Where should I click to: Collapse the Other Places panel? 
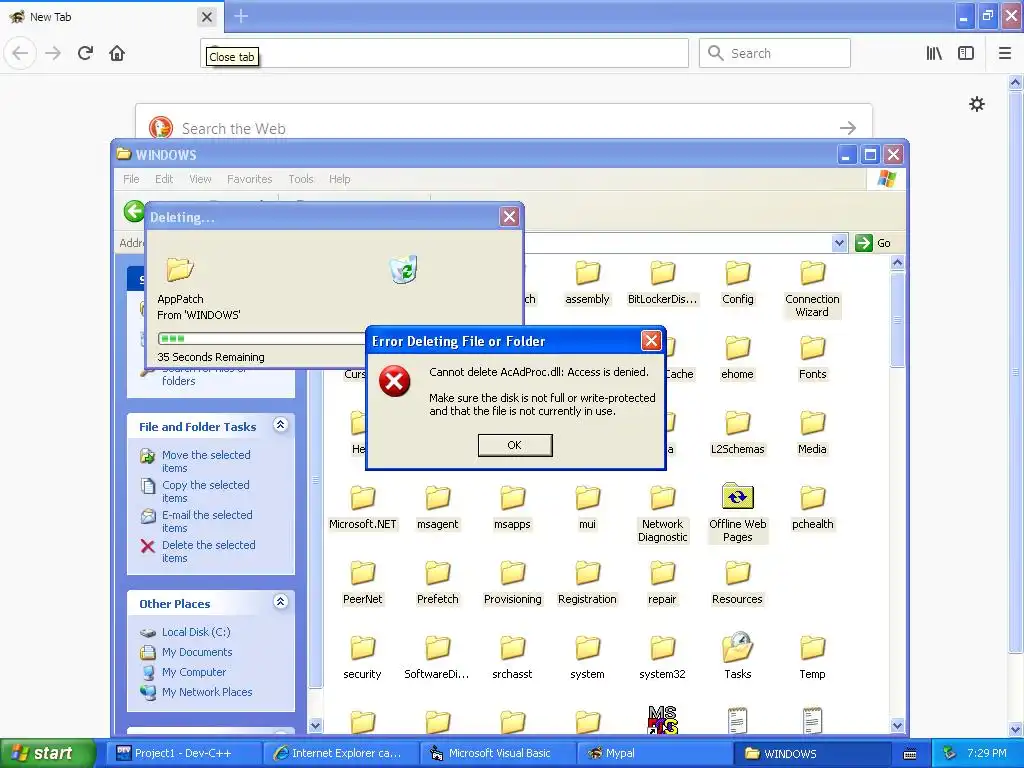tap(280, 601)
